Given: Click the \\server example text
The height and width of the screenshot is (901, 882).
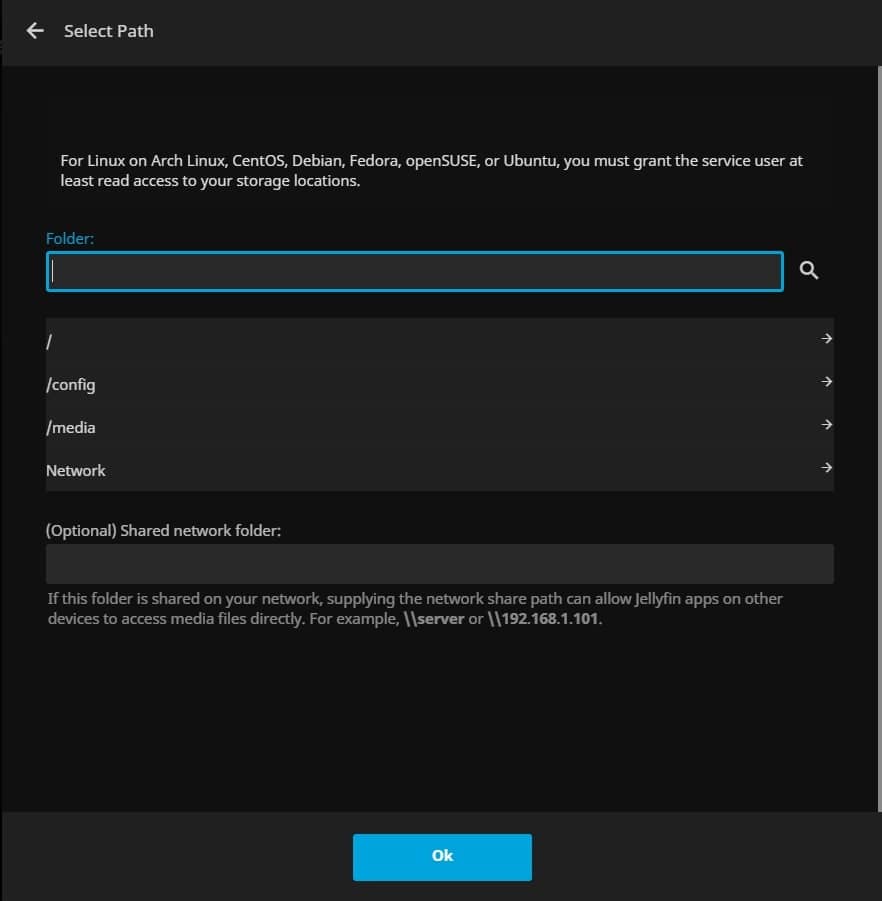Looking at the screenshot, I should (x=434, y=619).
